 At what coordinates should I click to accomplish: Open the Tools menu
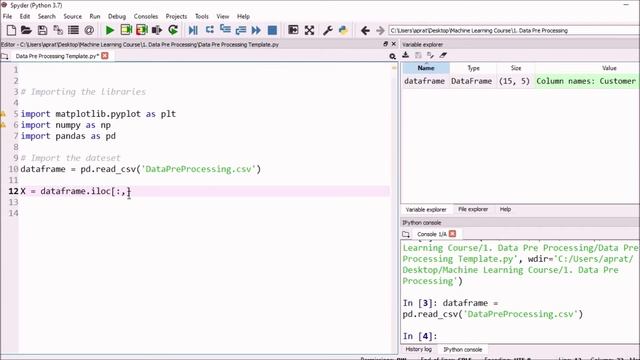click(202, 16)
